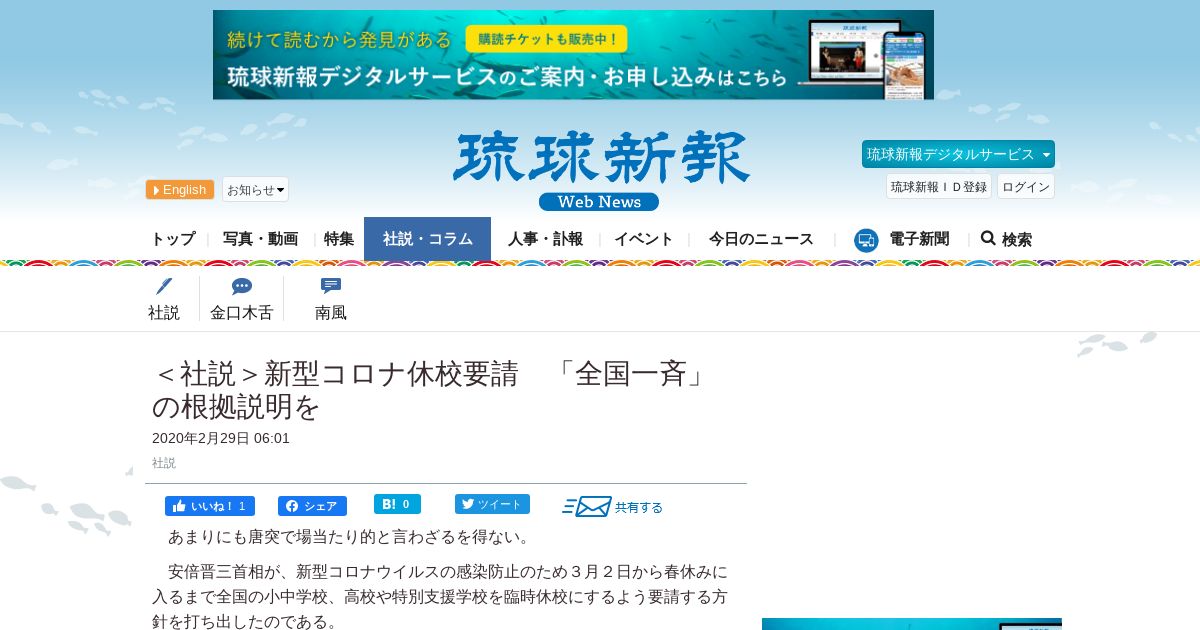This screenshot has width=1200, height=630.
Task: Open the 南風 comment icon
Action: pos(331,286)
